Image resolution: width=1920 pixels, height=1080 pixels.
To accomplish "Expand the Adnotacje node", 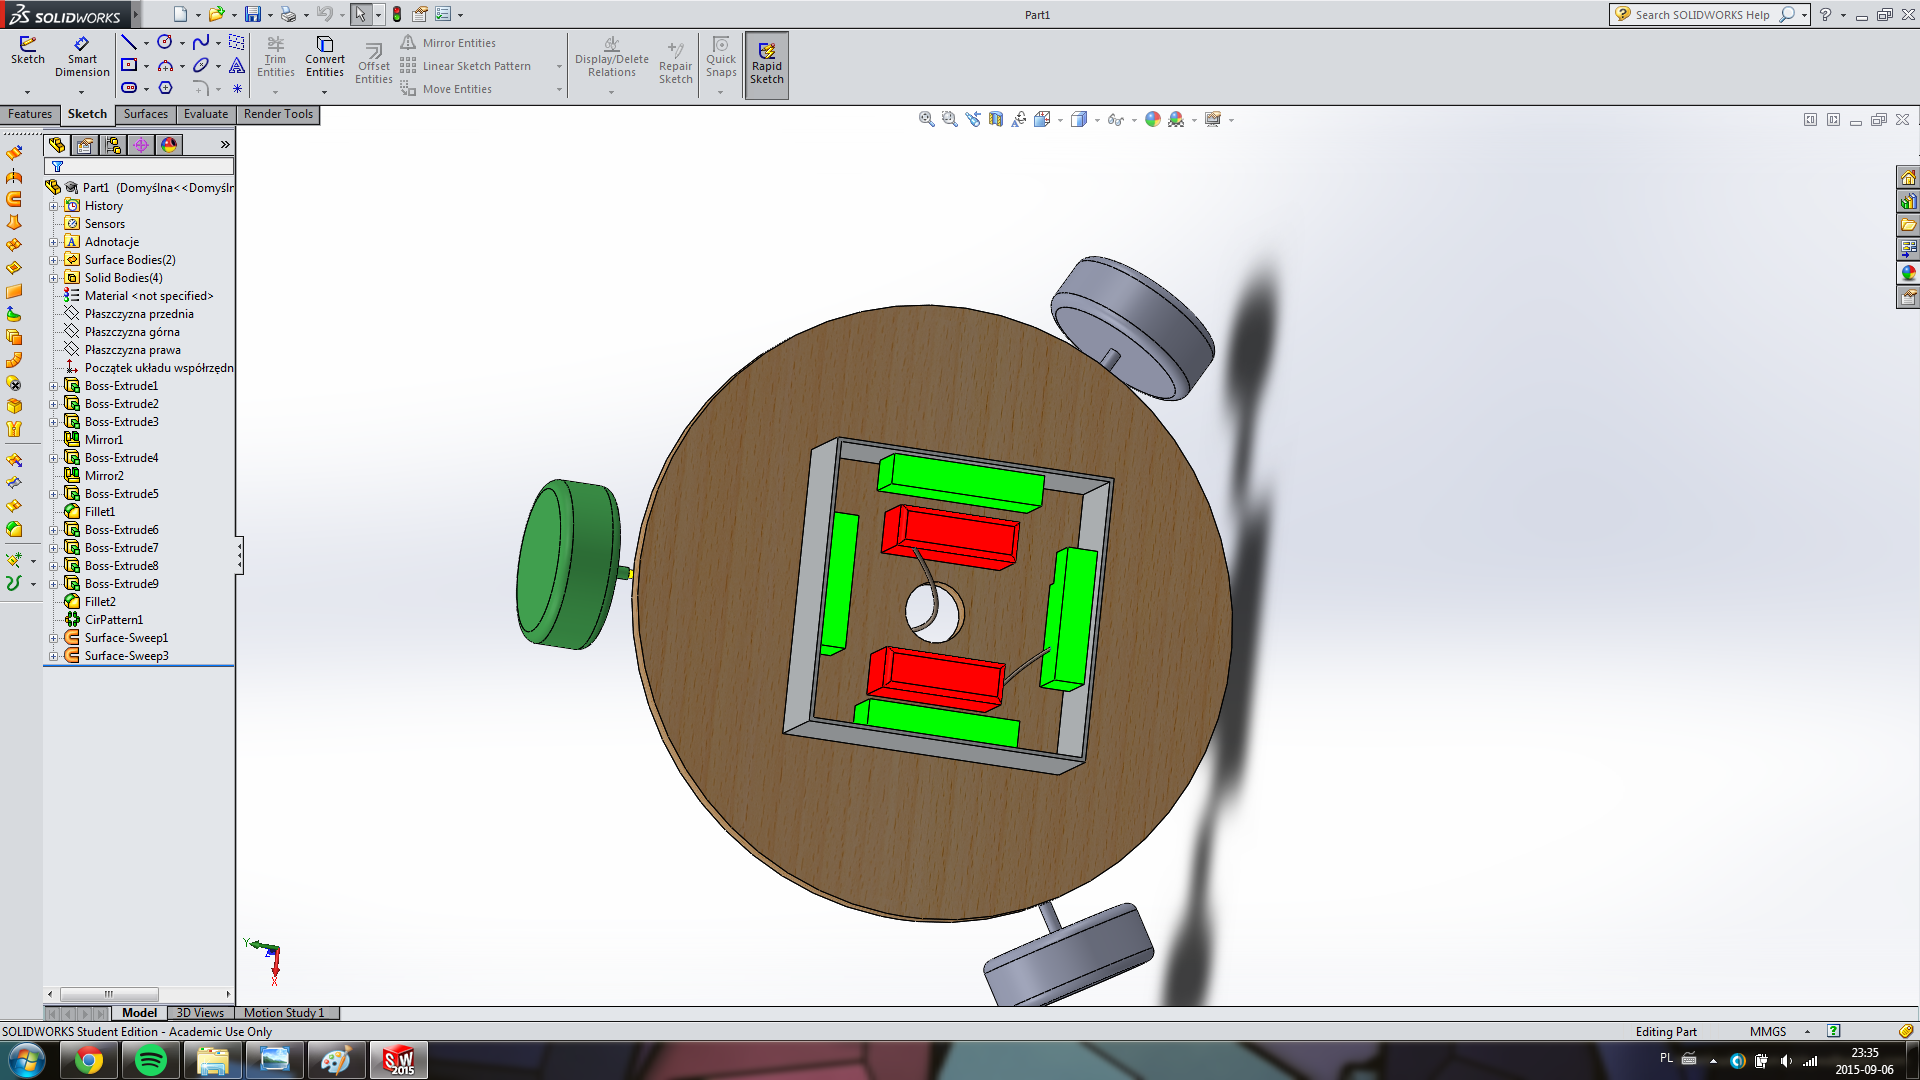I will (54, 242).
